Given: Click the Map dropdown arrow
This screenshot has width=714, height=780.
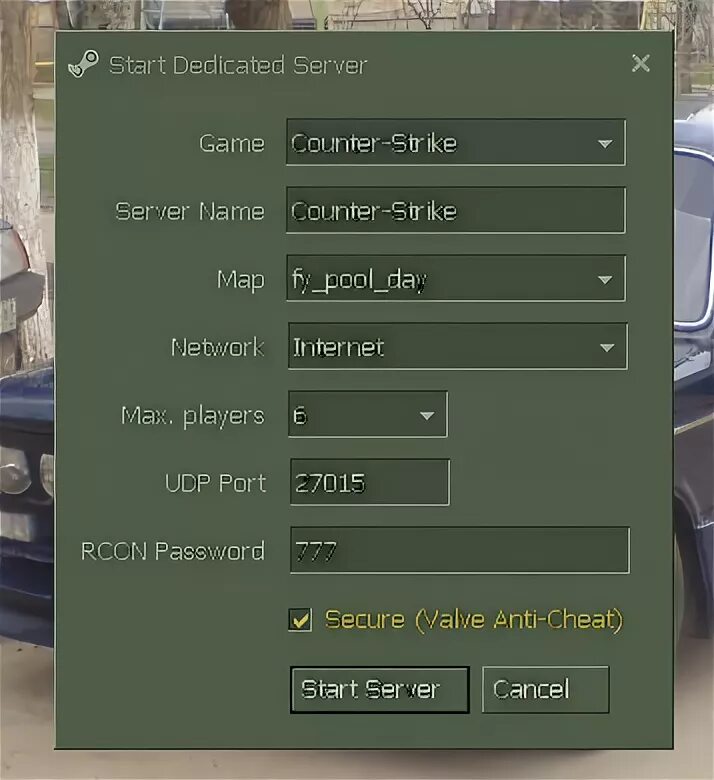Looking at the screenshot, I should (x=605, y=280).
